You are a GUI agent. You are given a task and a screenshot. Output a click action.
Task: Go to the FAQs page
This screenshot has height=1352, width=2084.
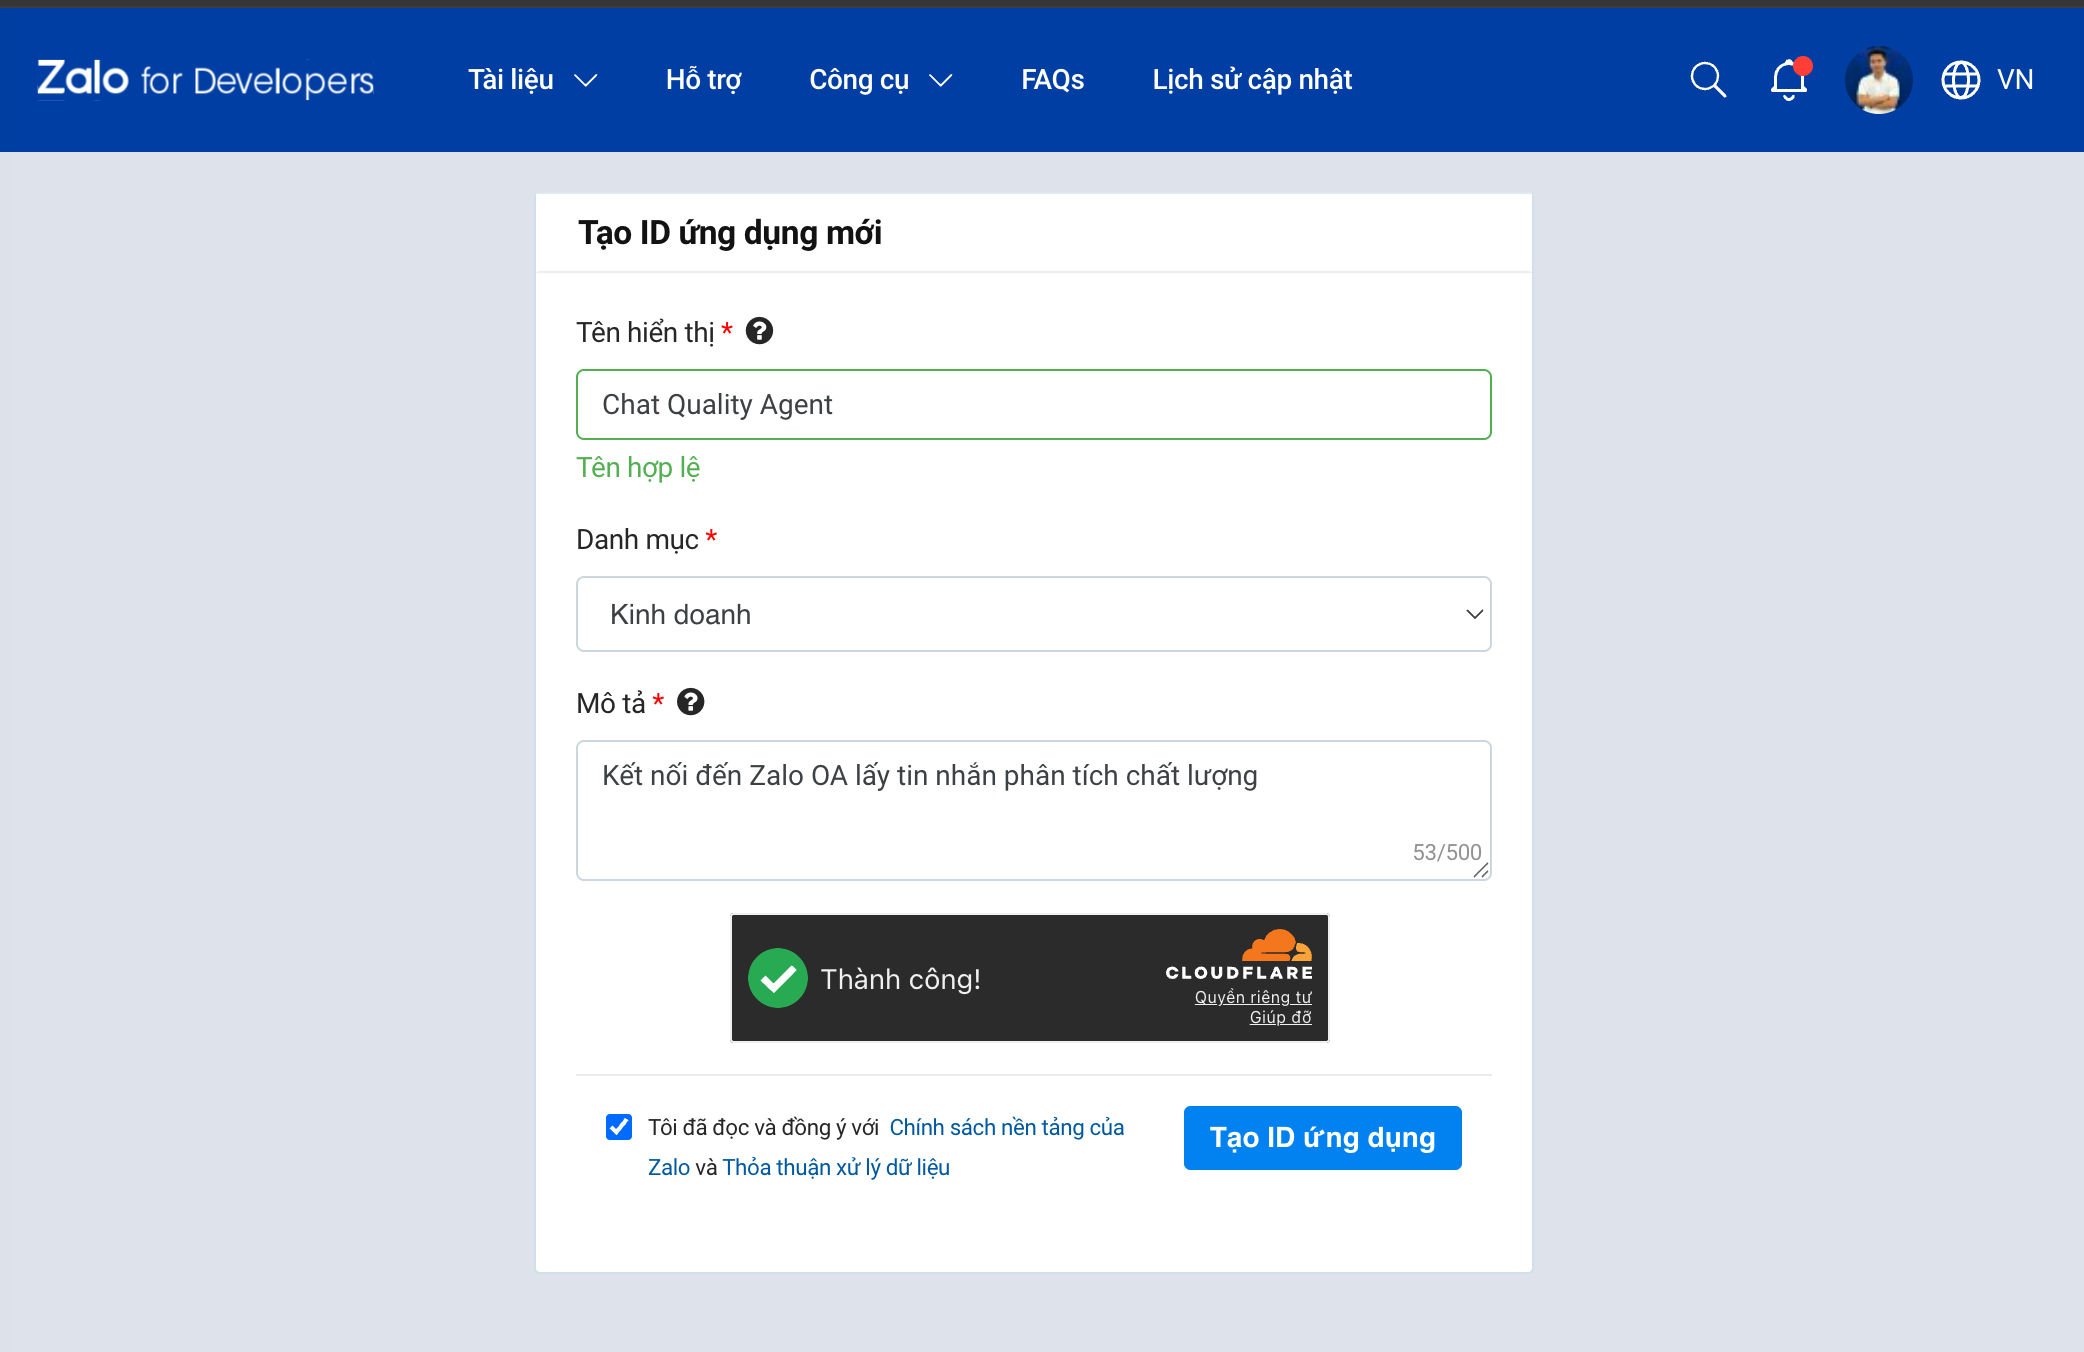click(x=1052, y=79)
